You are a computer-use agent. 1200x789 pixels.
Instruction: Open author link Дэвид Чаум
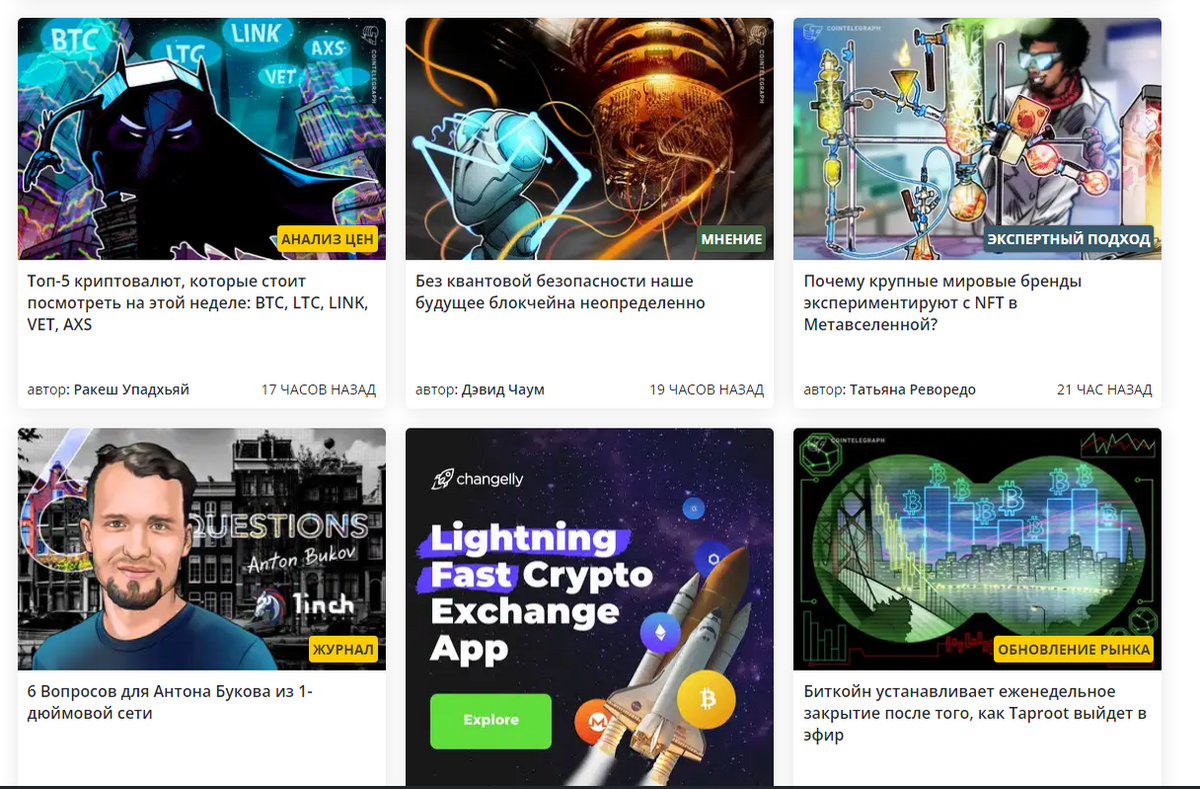point(503,390)
